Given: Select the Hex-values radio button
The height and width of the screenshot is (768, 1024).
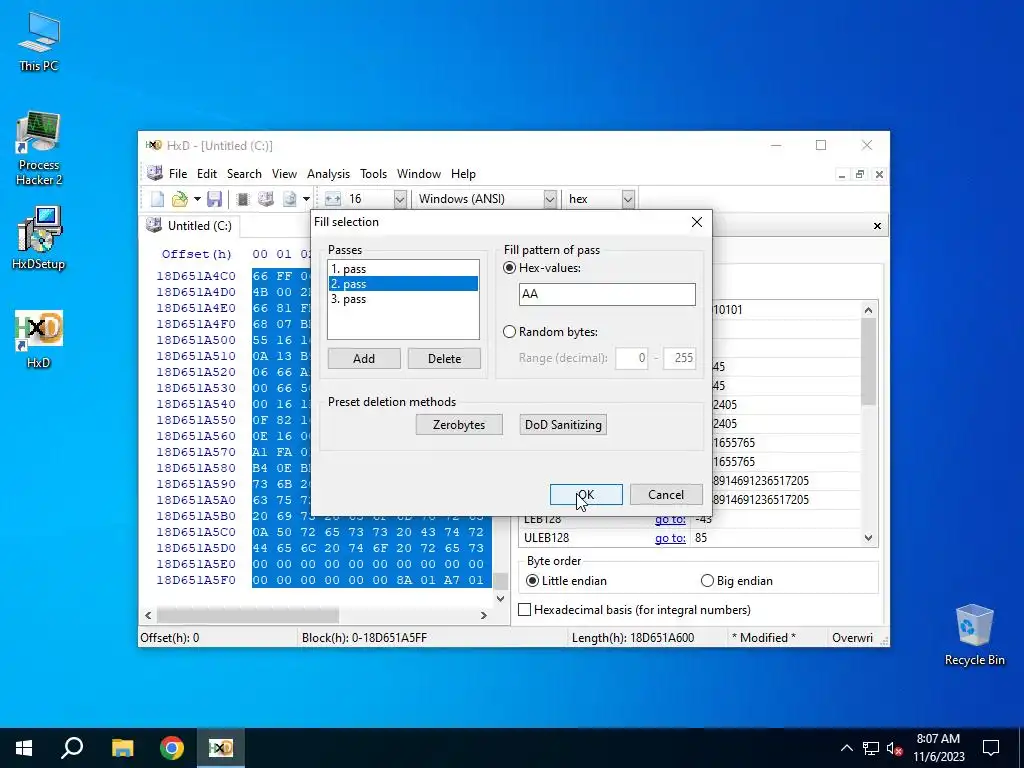Looking at the screenshot, I should click(x=509, y=268).
